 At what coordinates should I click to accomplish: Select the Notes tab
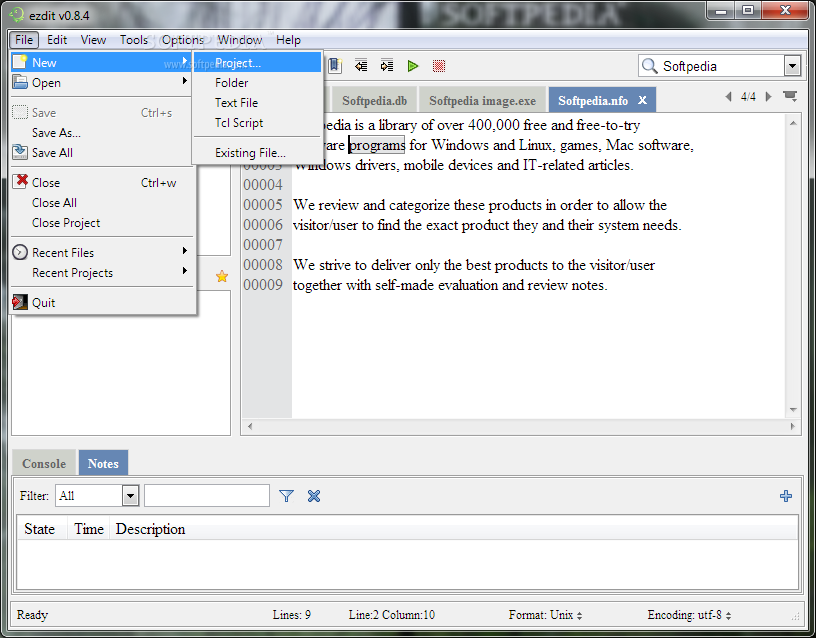coord(103,463)
